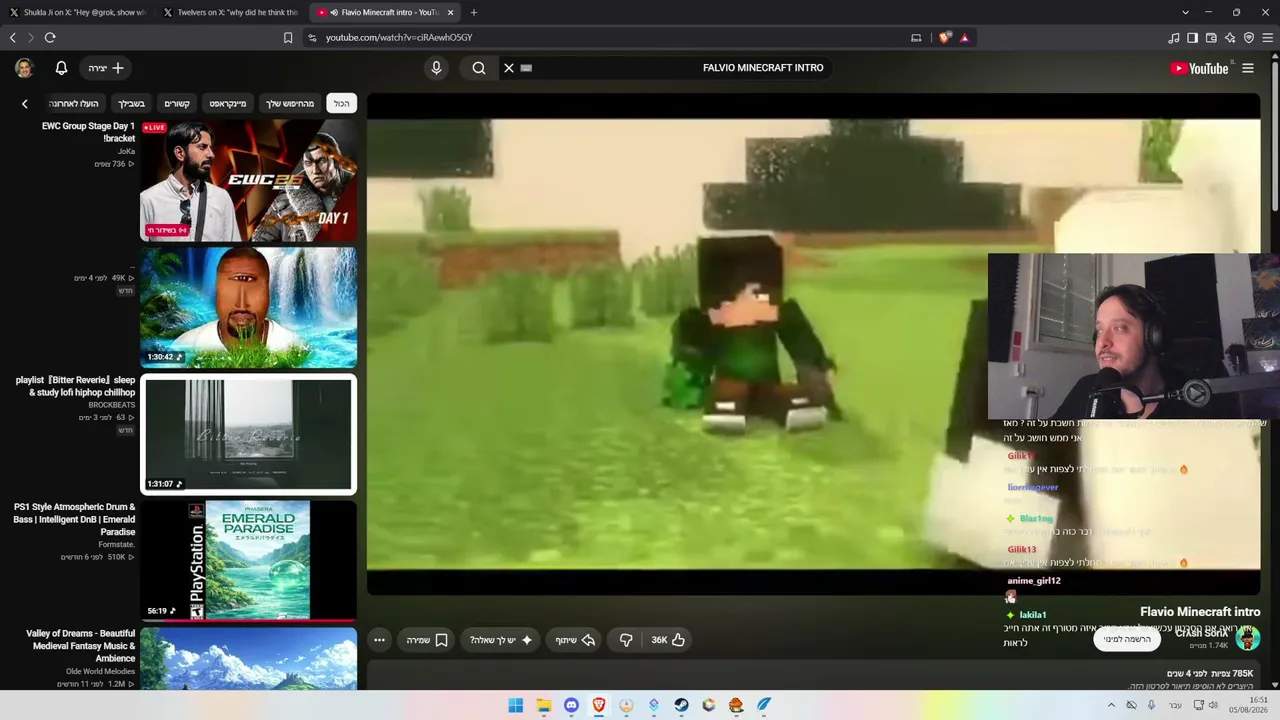The height and width of the screenshot is (720, 1280).
Task: Open Discord from the taskbar
Action: [571, 705]
